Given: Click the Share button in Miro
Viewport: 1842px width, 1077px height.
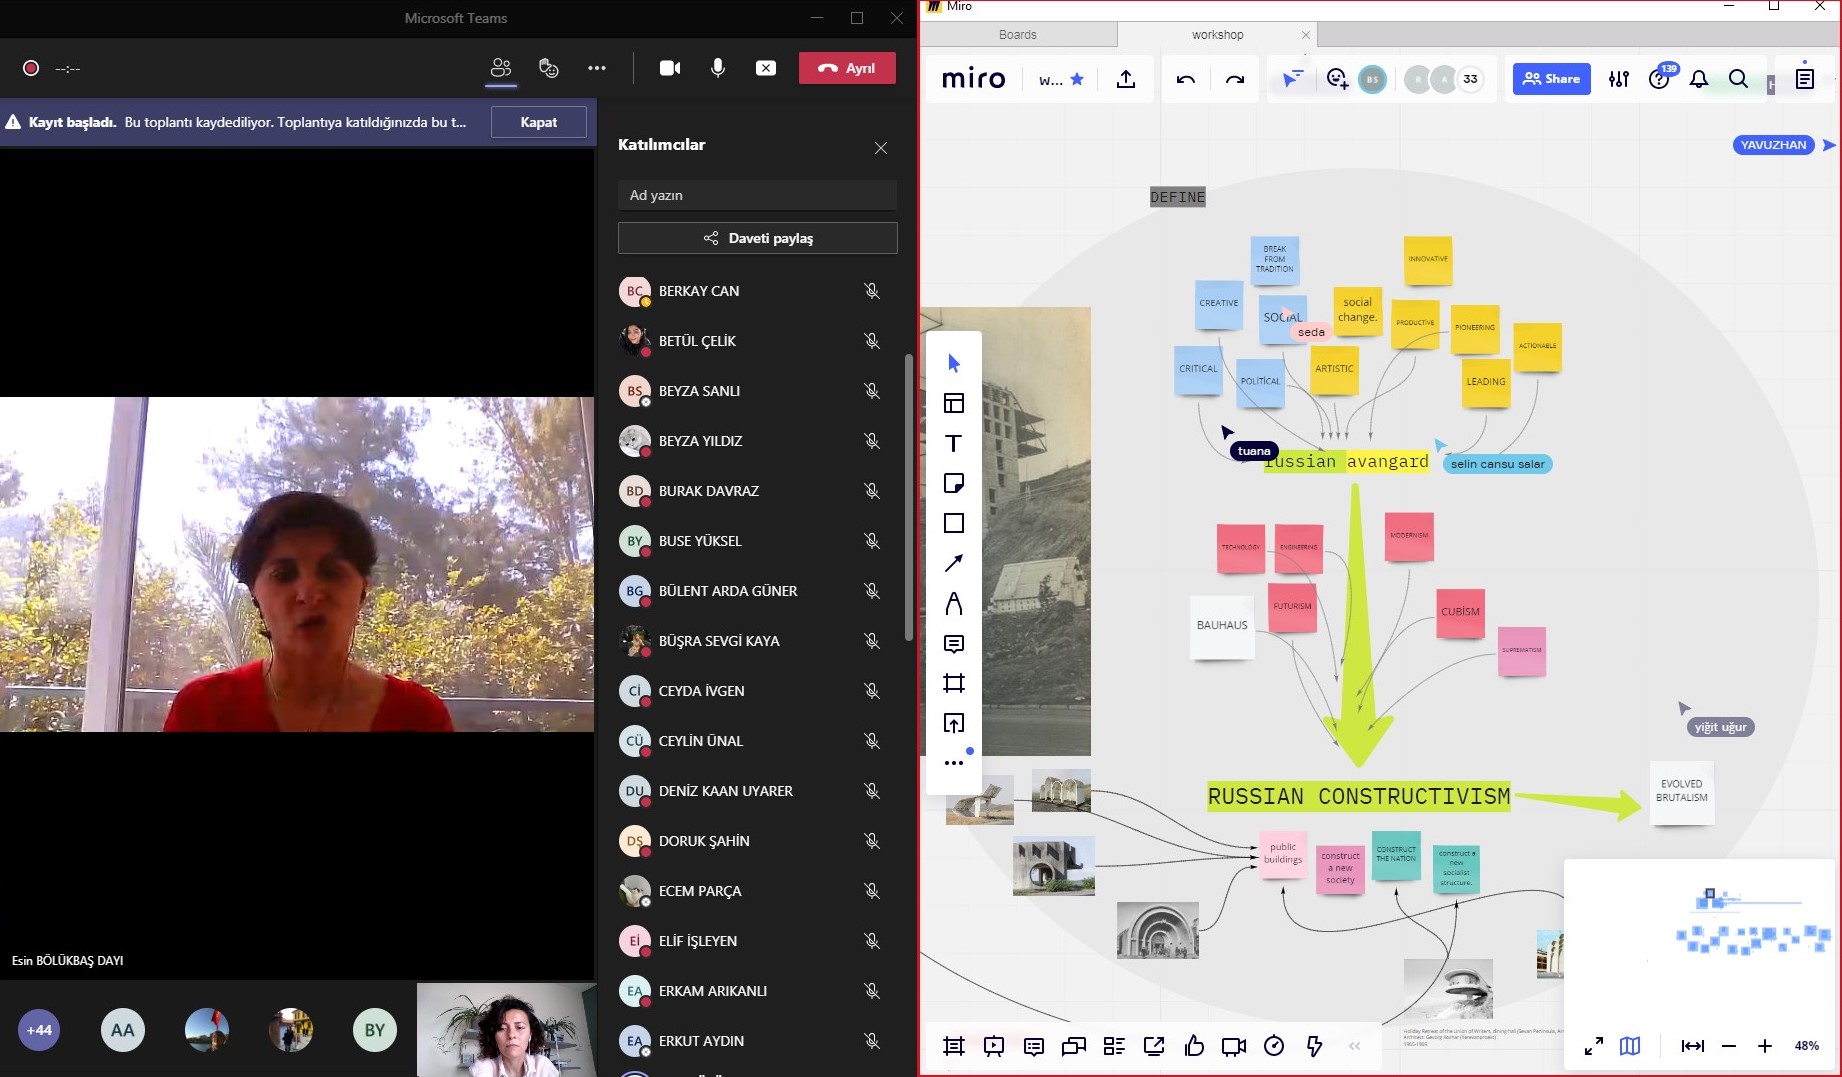Looking at the screenshot, I should coord(1552,79).
